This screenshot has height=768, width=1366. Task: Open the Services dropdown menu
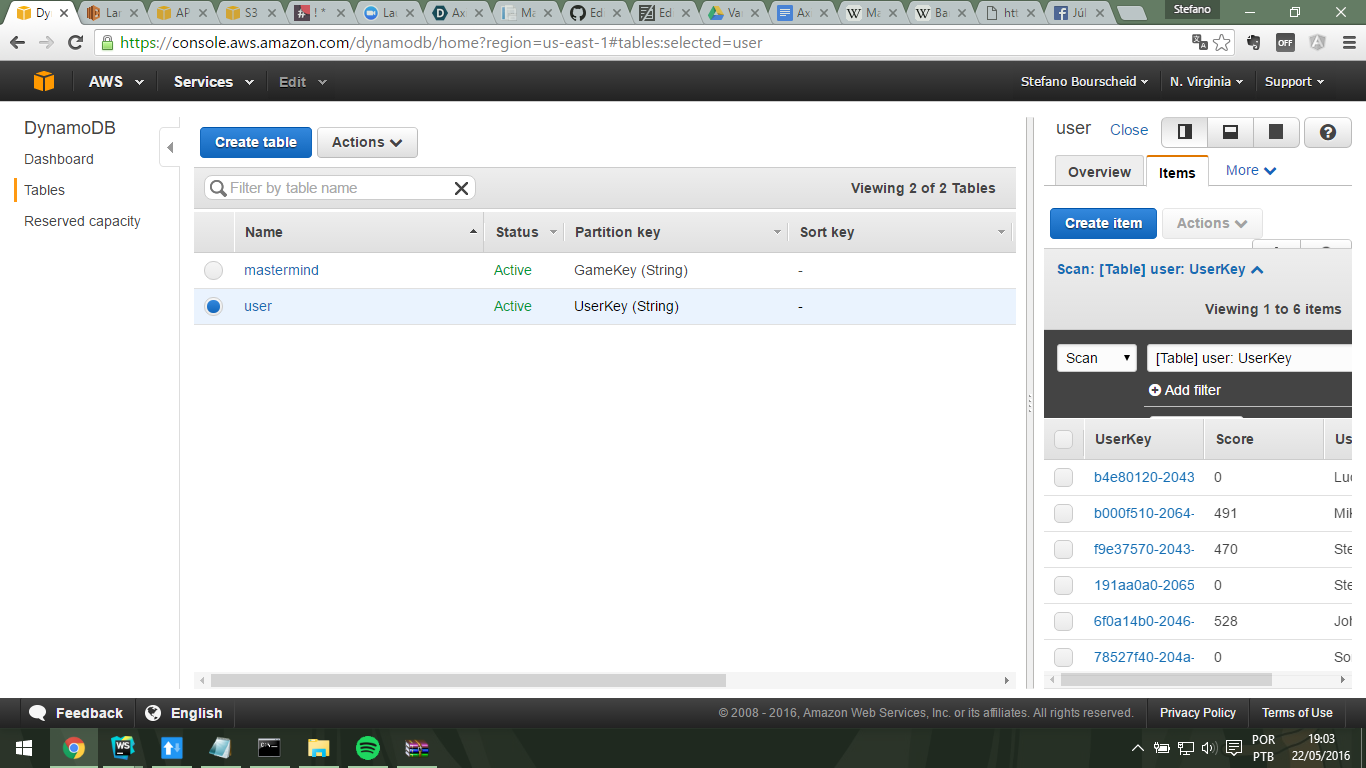pos(213,82)
